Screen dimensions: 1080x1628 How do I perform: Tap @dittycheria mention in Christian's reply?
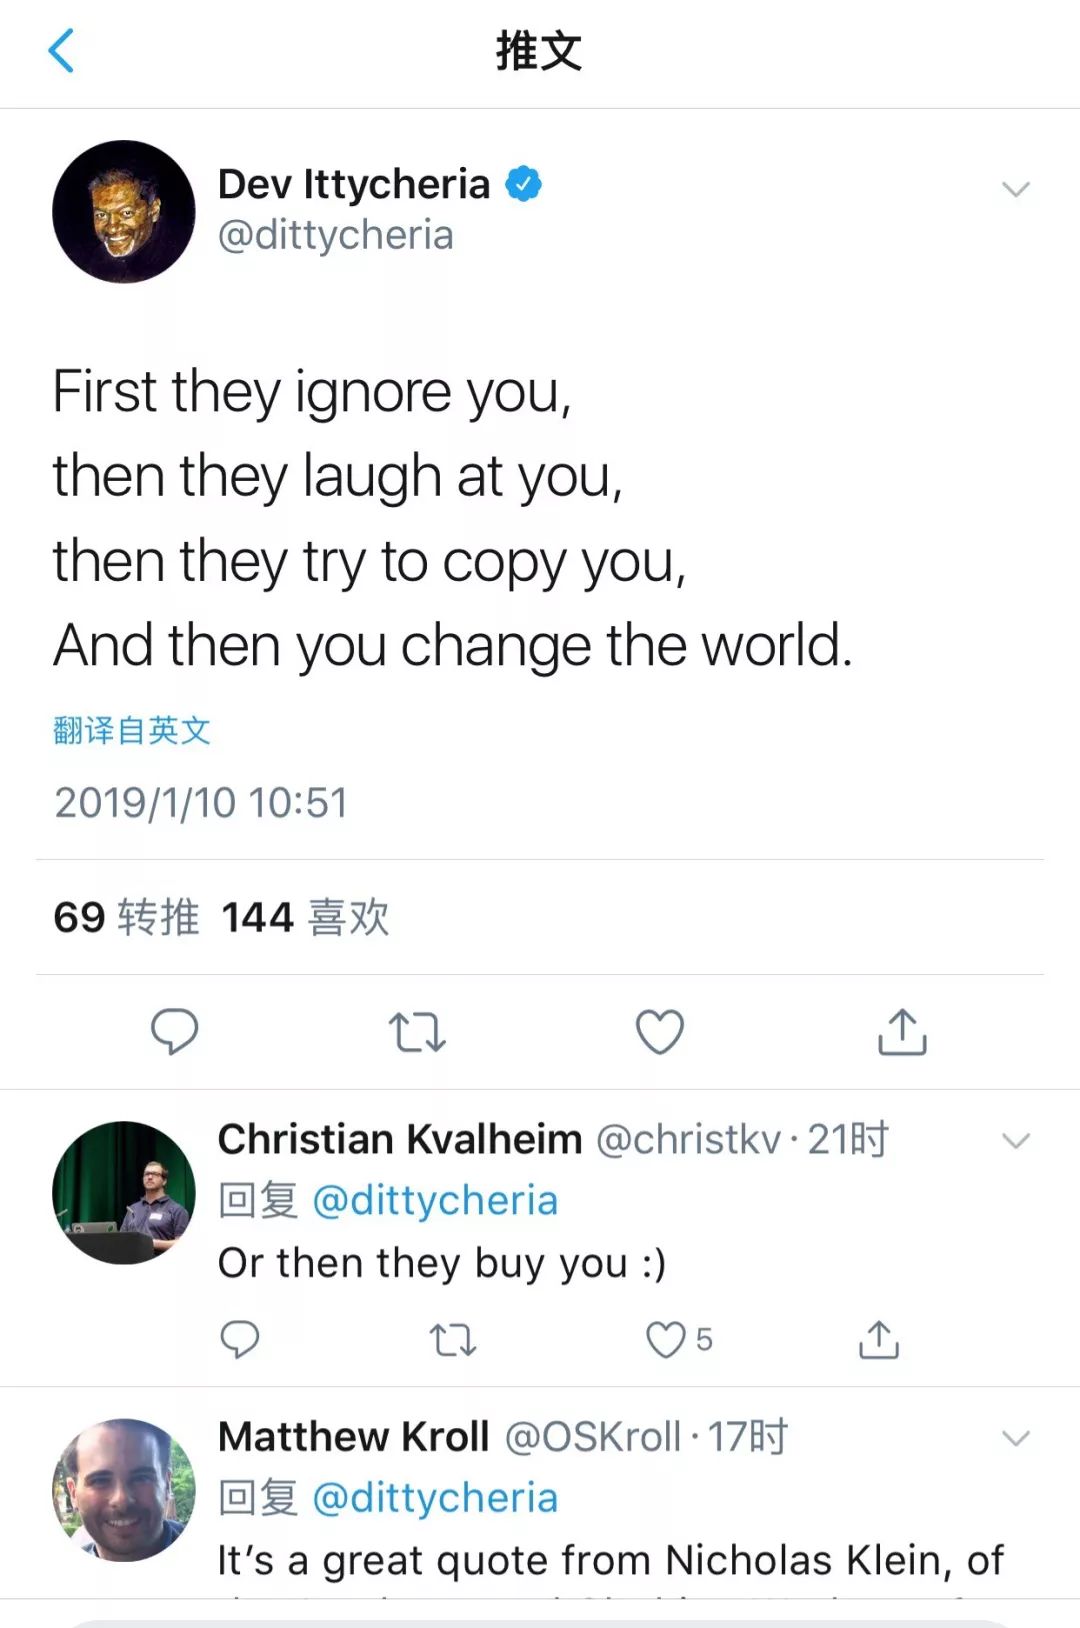click(x=435, y=1200)
